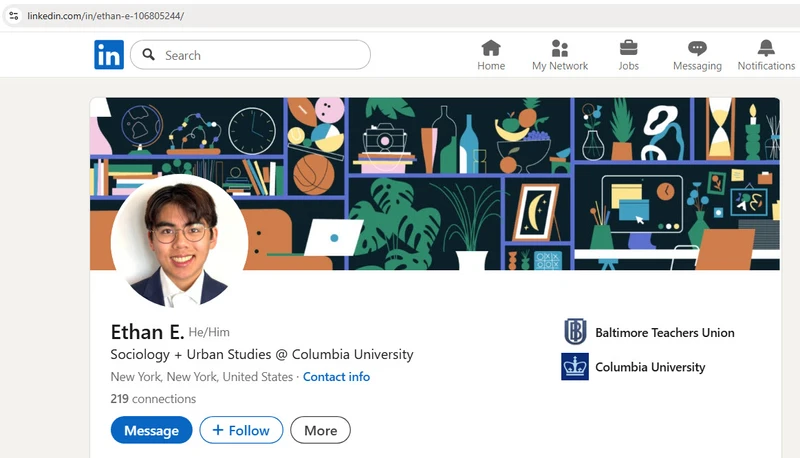The width and height of the screenshot is (800, 458).
Task: Open the Baltimore Teachers Union text link
Action: [664, 333]
